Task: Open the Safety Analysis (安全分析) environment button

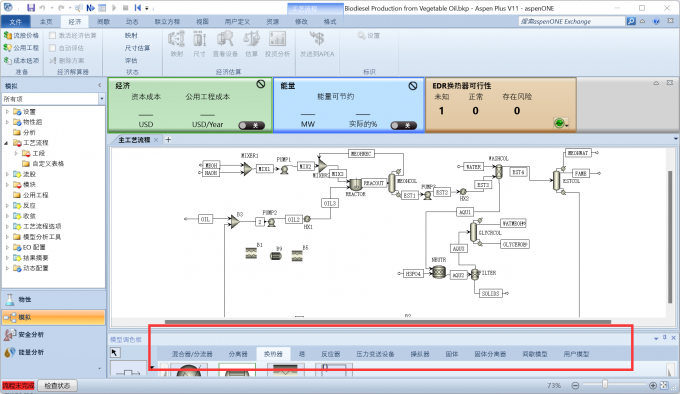Action: click(54, 335)
